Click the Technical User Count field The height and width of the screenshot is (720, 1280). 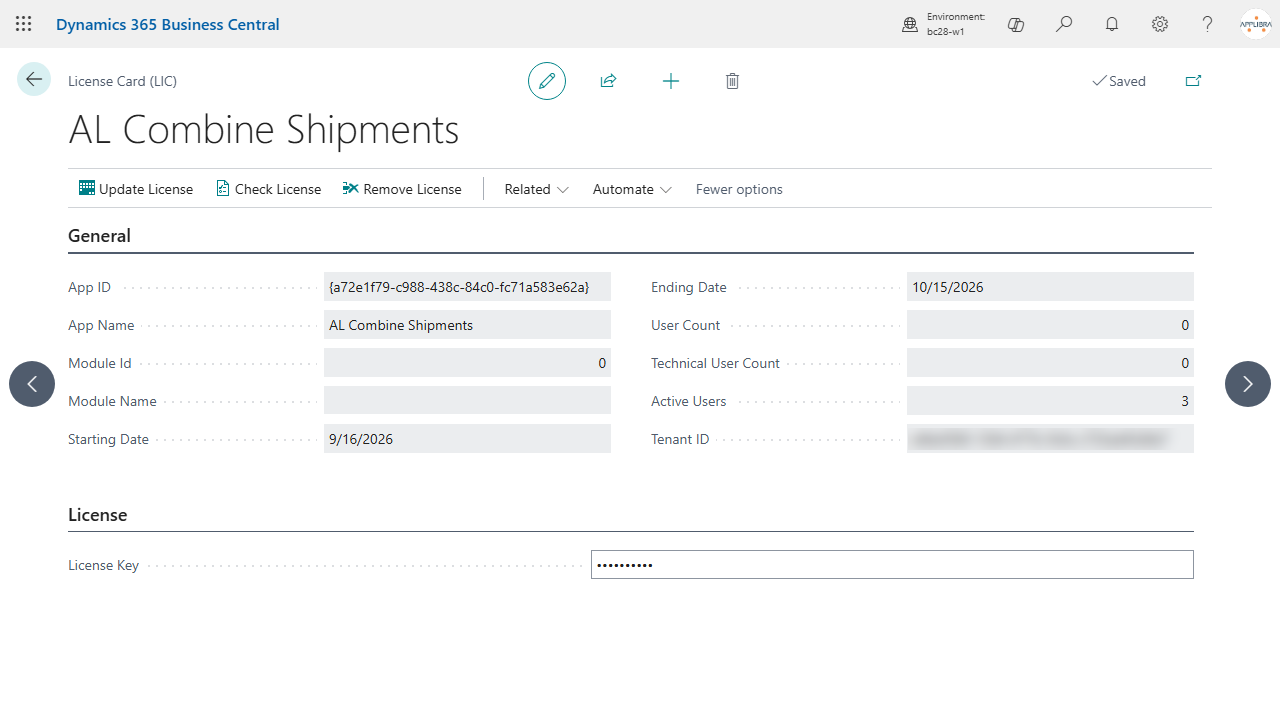1050,363
